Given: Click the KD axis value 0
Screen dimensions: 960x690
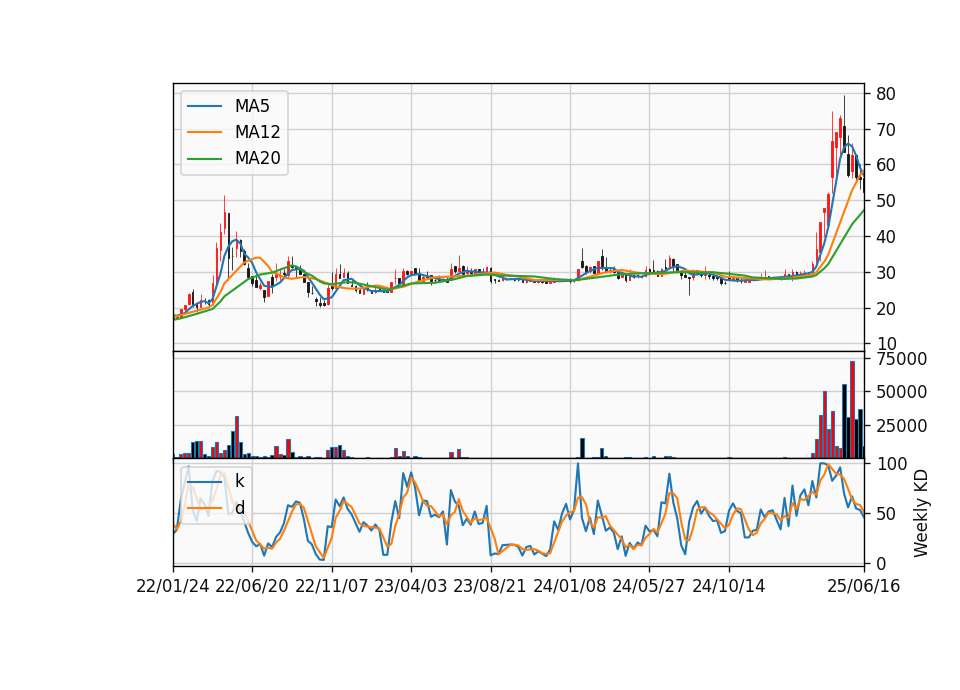Looking at the screenshot, I should [x=881, y=563].
